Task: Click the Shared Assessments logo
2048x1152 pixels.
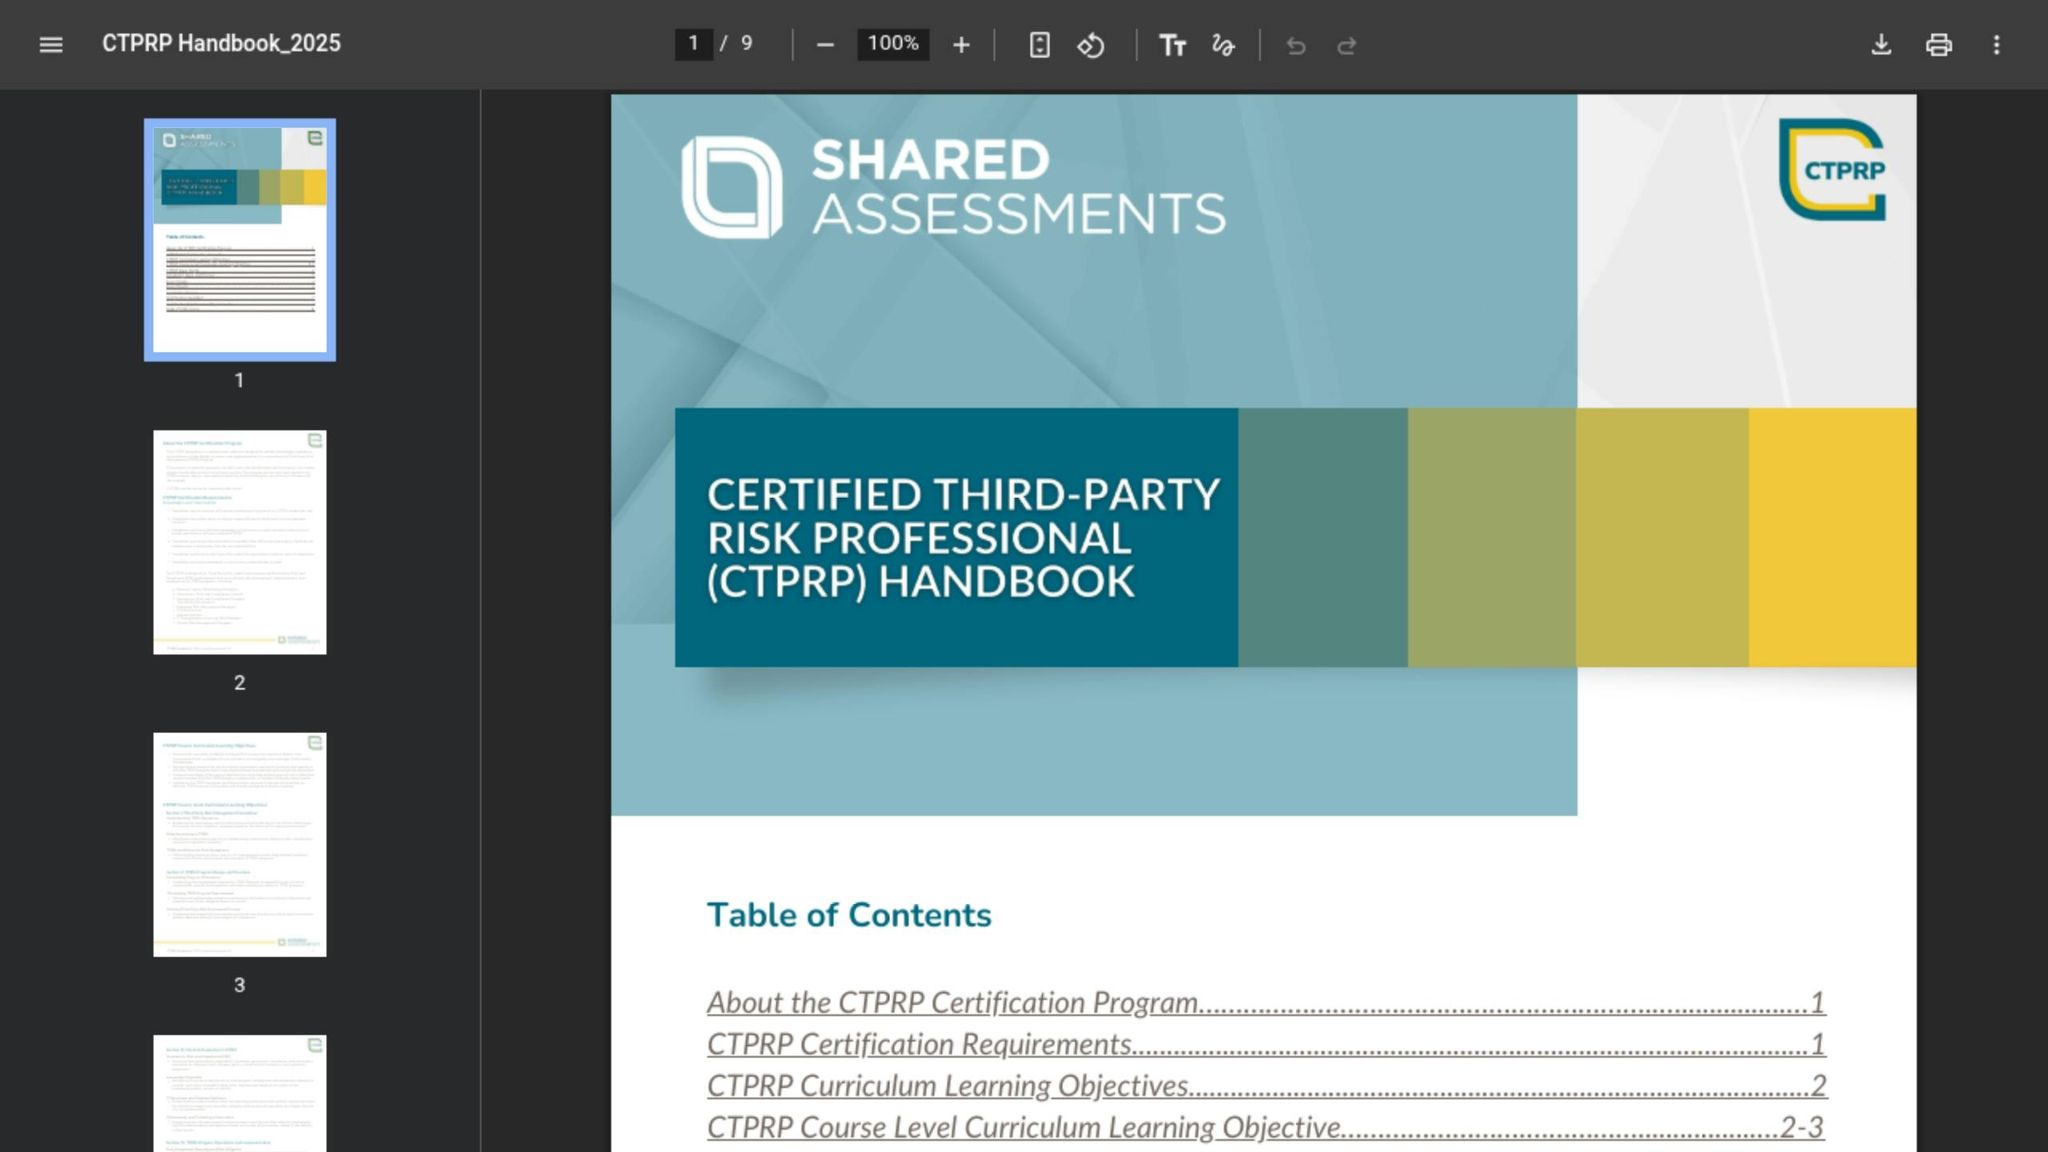Action: (953, 187)
